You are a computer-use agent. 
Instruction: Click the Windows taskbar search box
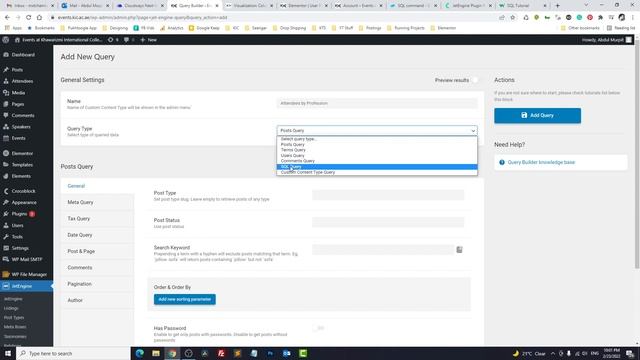coord(73,353)
